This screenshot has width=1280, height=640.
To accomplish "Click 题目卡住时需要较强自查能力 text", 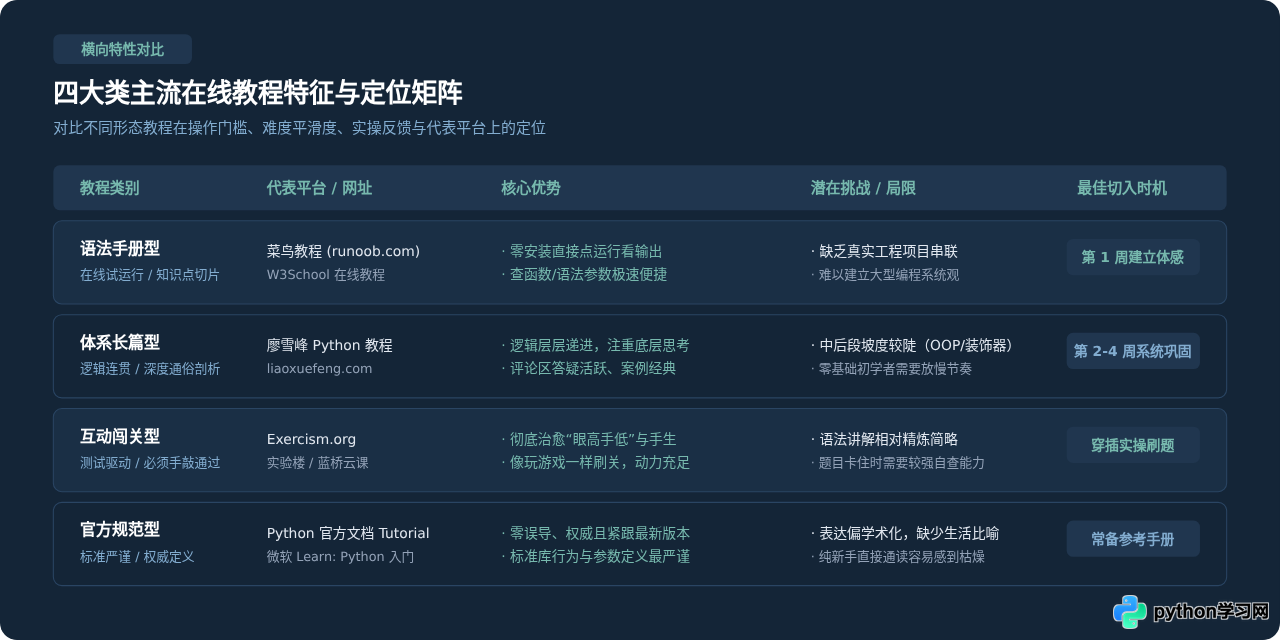I will coord(898,462).
